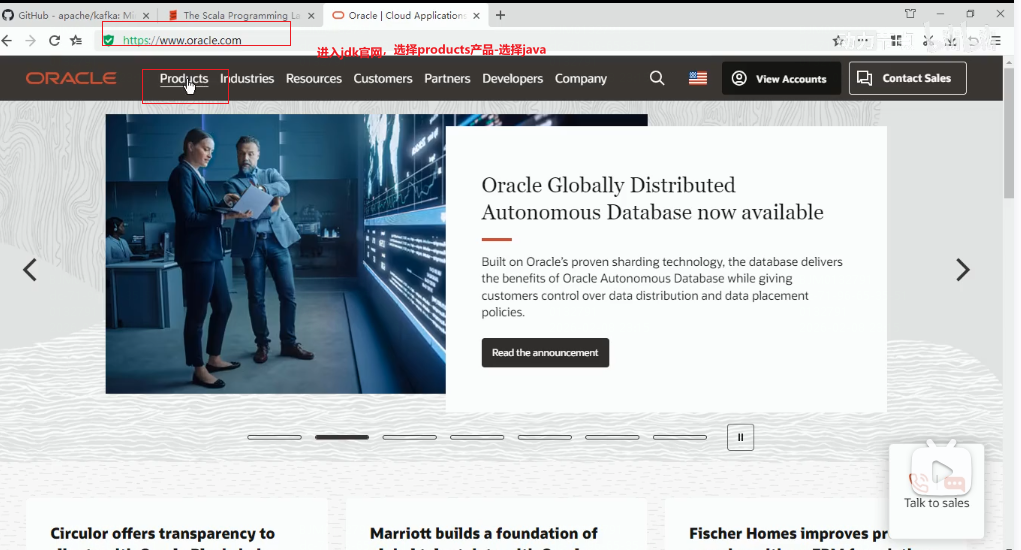Open the Partners menu

pos(447,79)
